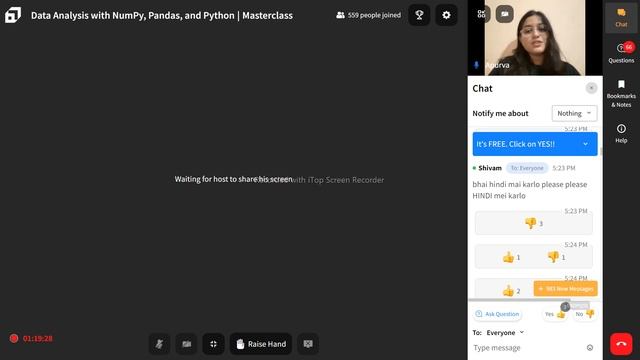Open the settings gear
640x360 pixels.
pos(446,15)
